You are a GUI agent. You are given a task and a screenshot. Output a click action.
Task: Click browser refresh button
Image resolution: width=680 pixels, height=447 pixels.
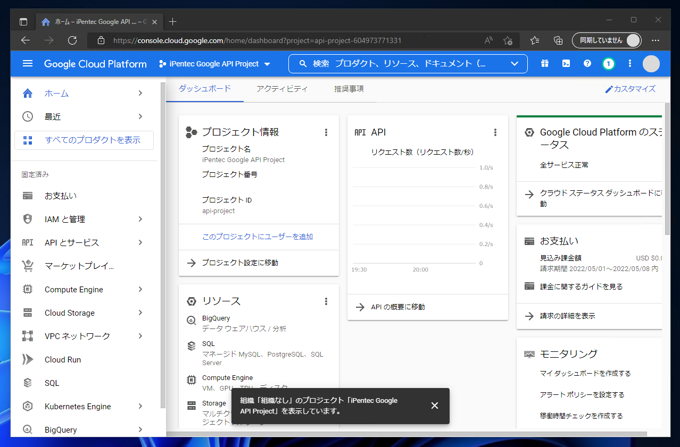click(x=72, y=40)
